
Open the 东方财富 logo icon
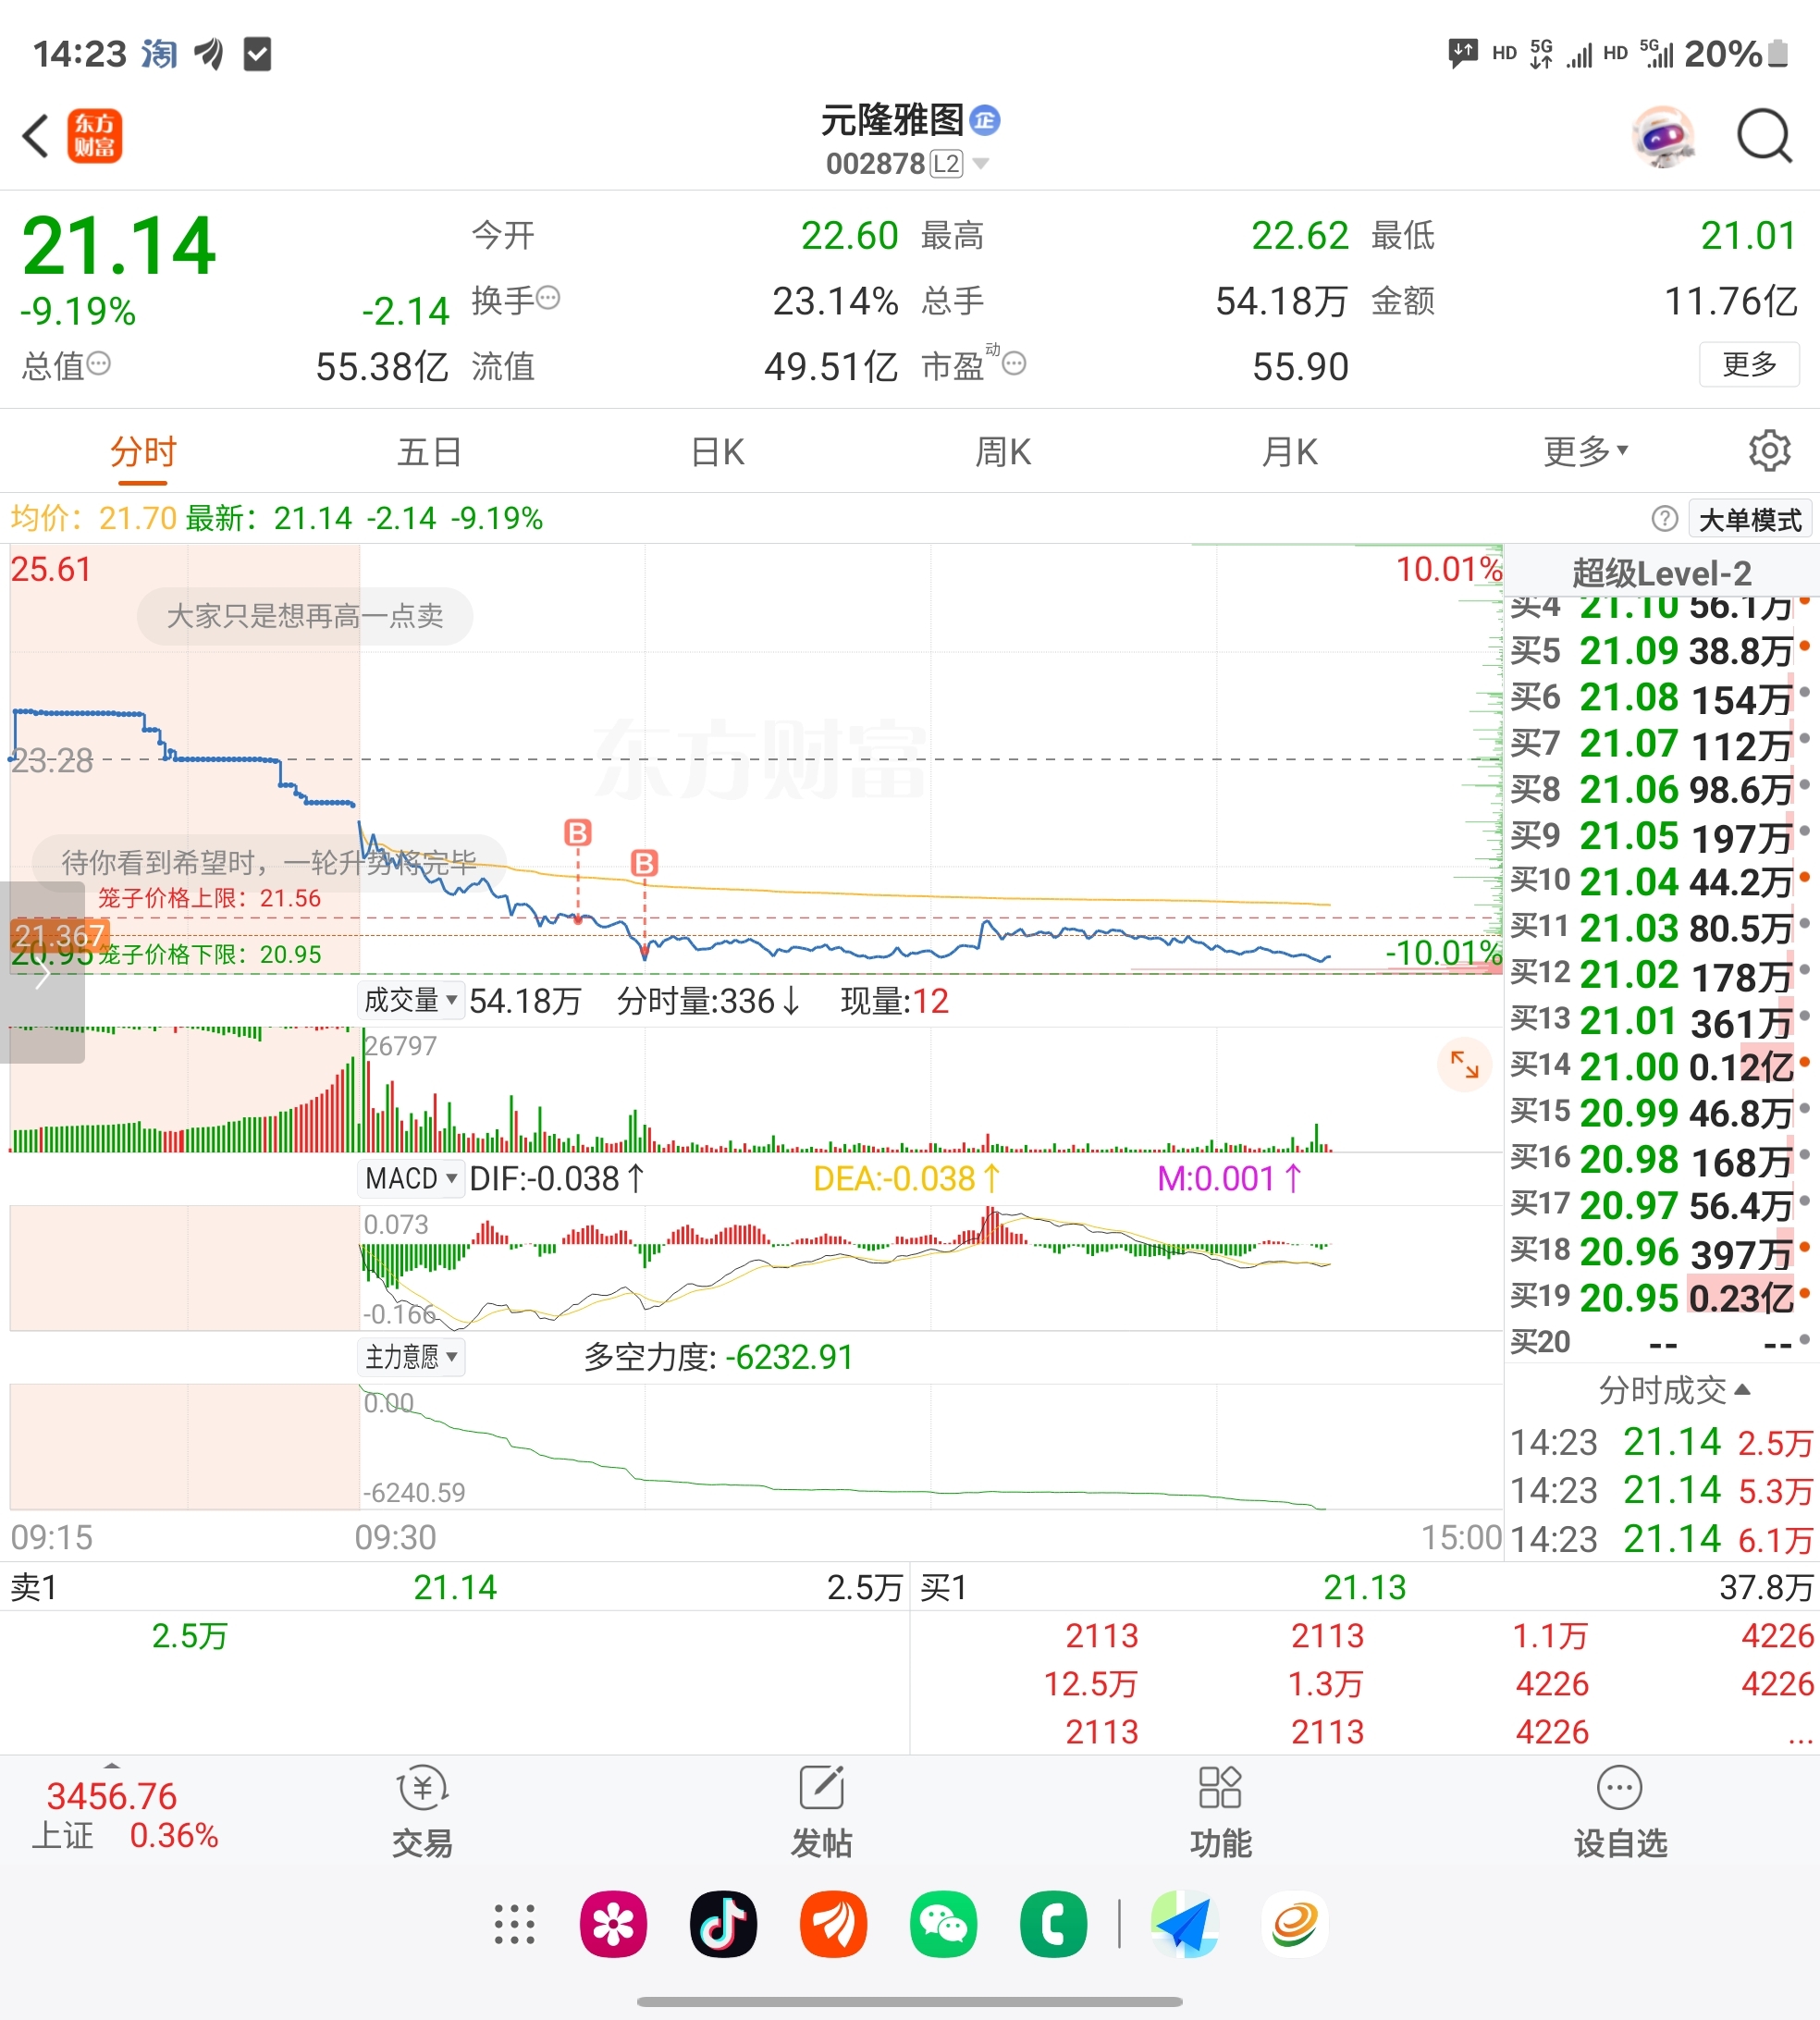tap(95, 136)
